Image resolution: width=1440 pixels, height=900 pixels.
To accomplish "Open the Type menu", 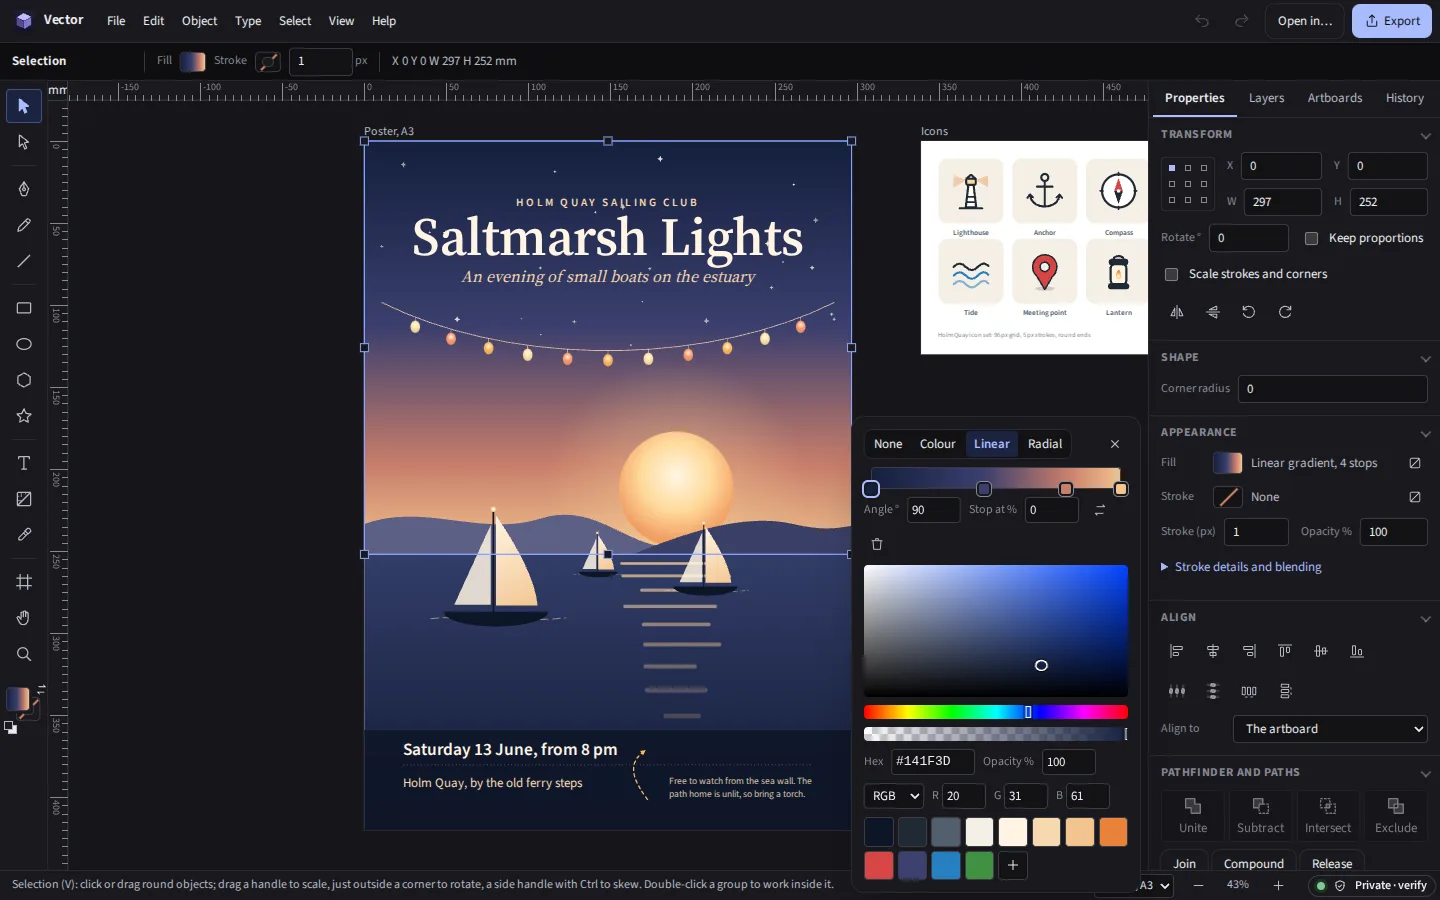I will [x=248, y=21].
